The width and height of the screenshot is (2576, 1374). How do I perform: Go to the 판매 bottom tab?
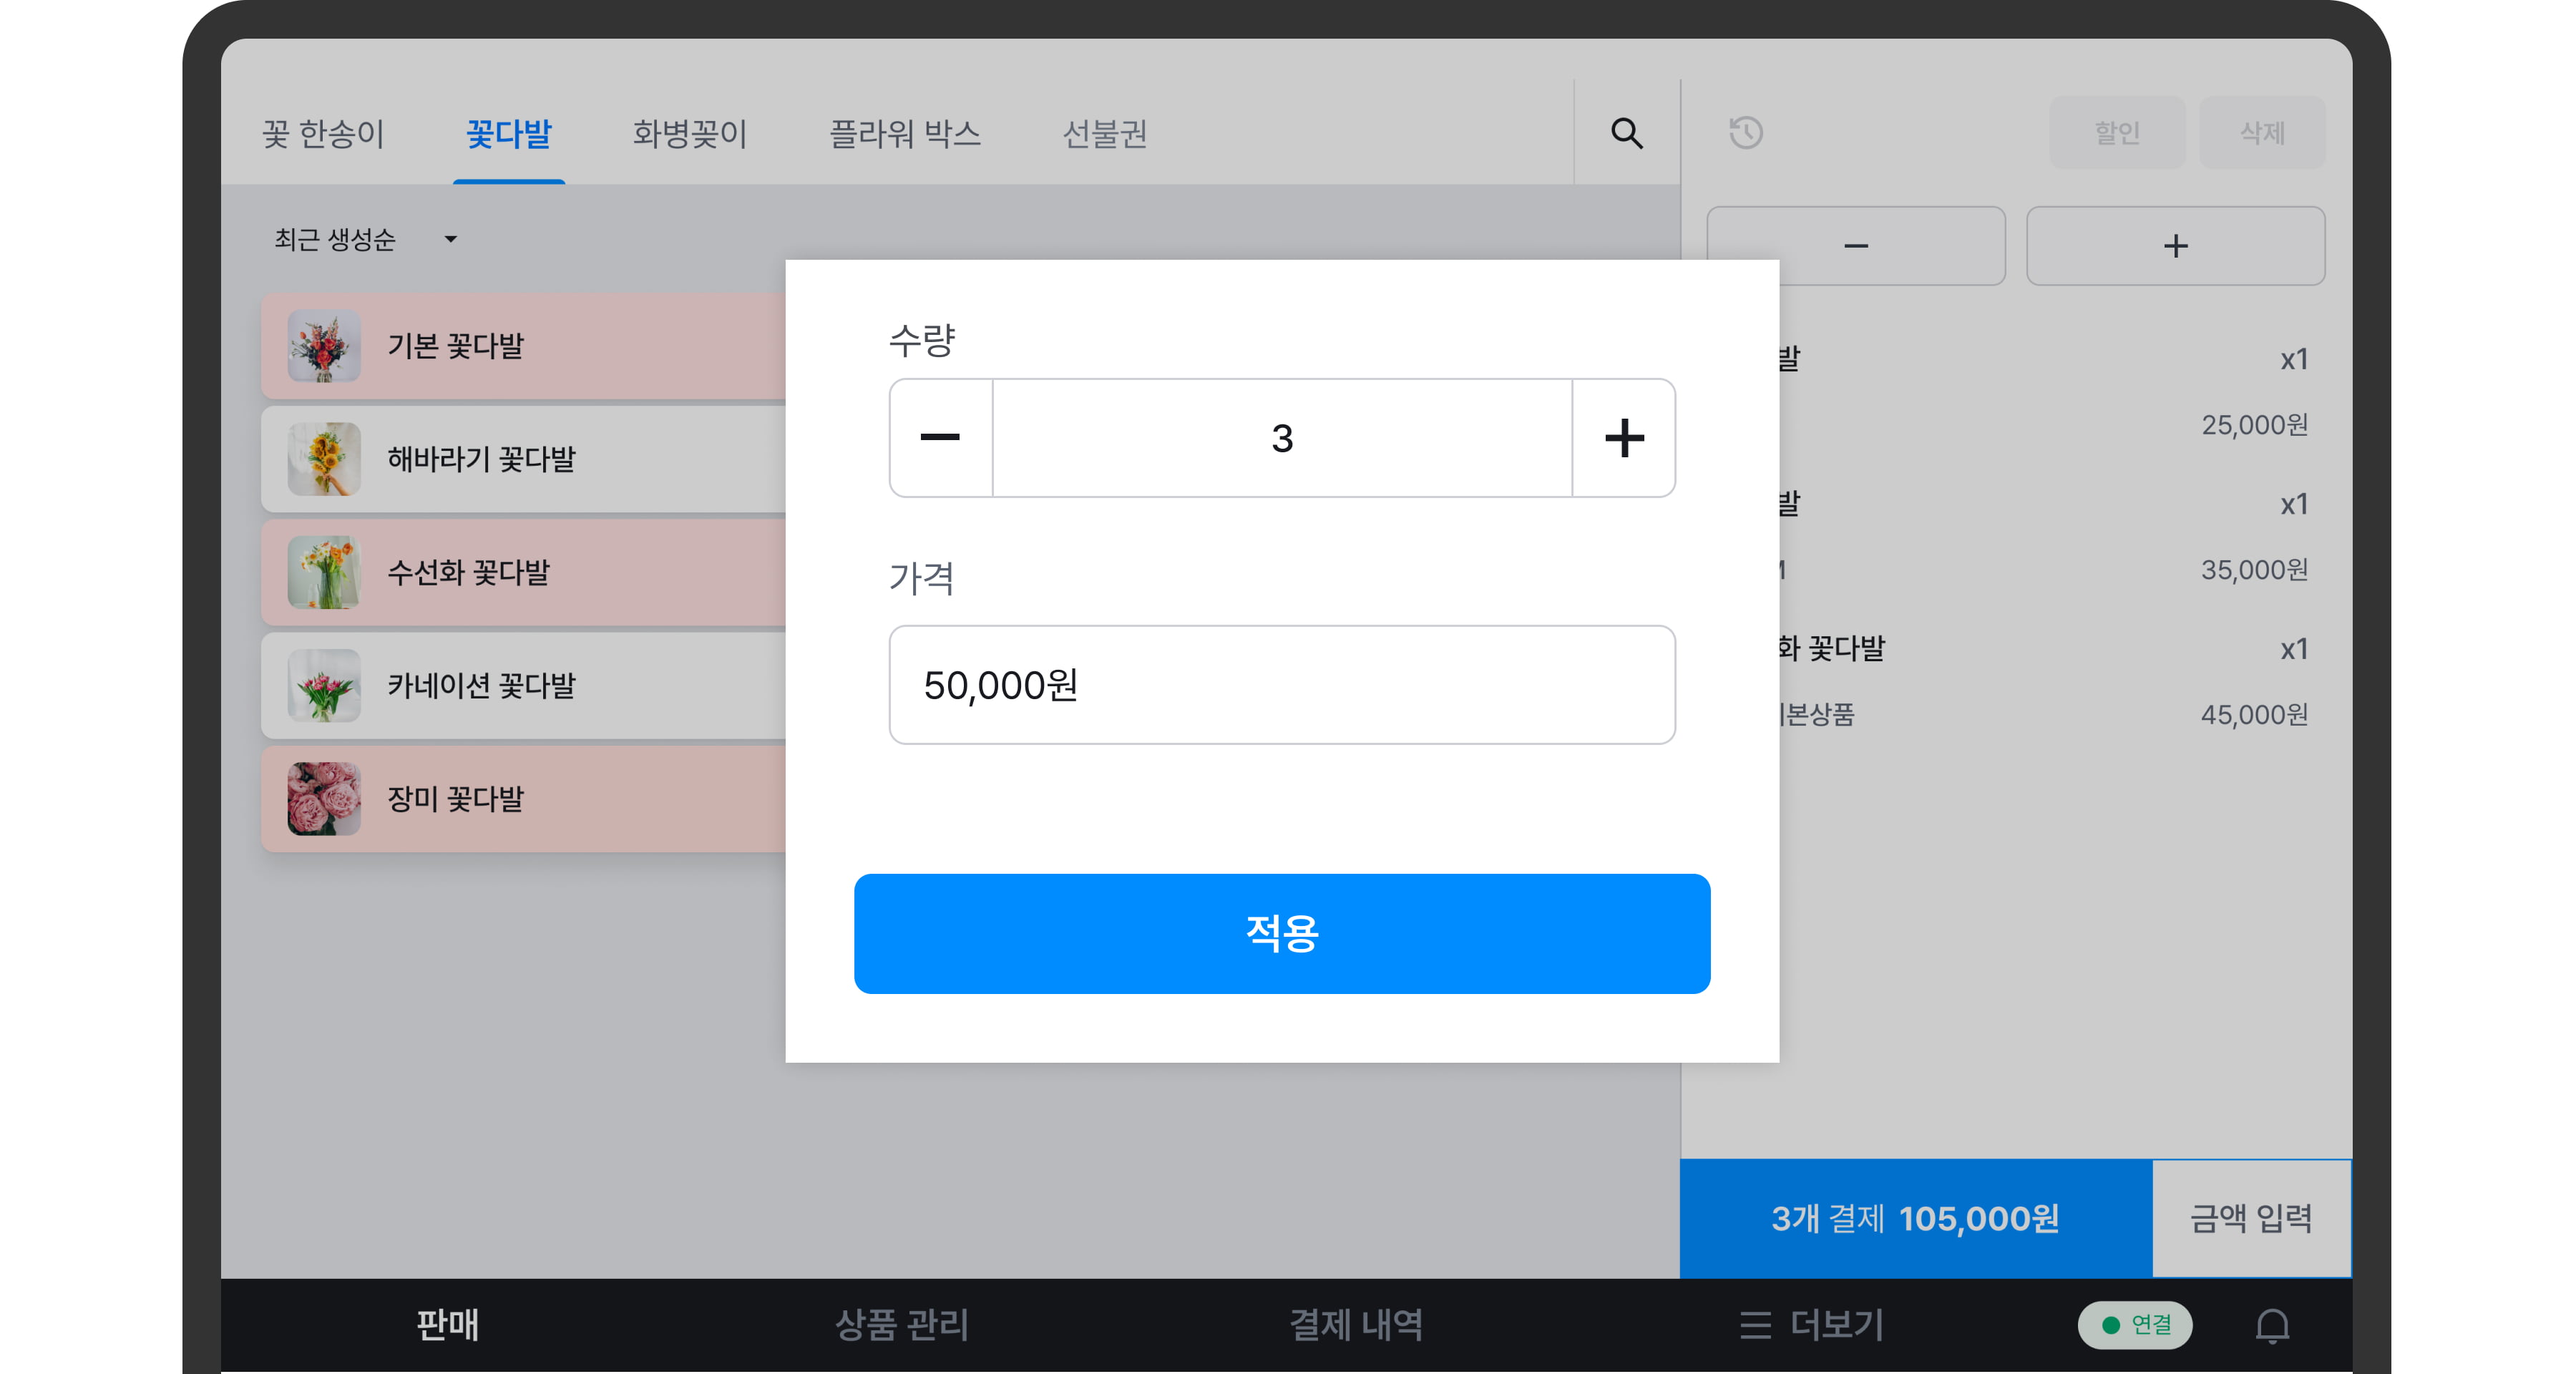pos(448,1325)
